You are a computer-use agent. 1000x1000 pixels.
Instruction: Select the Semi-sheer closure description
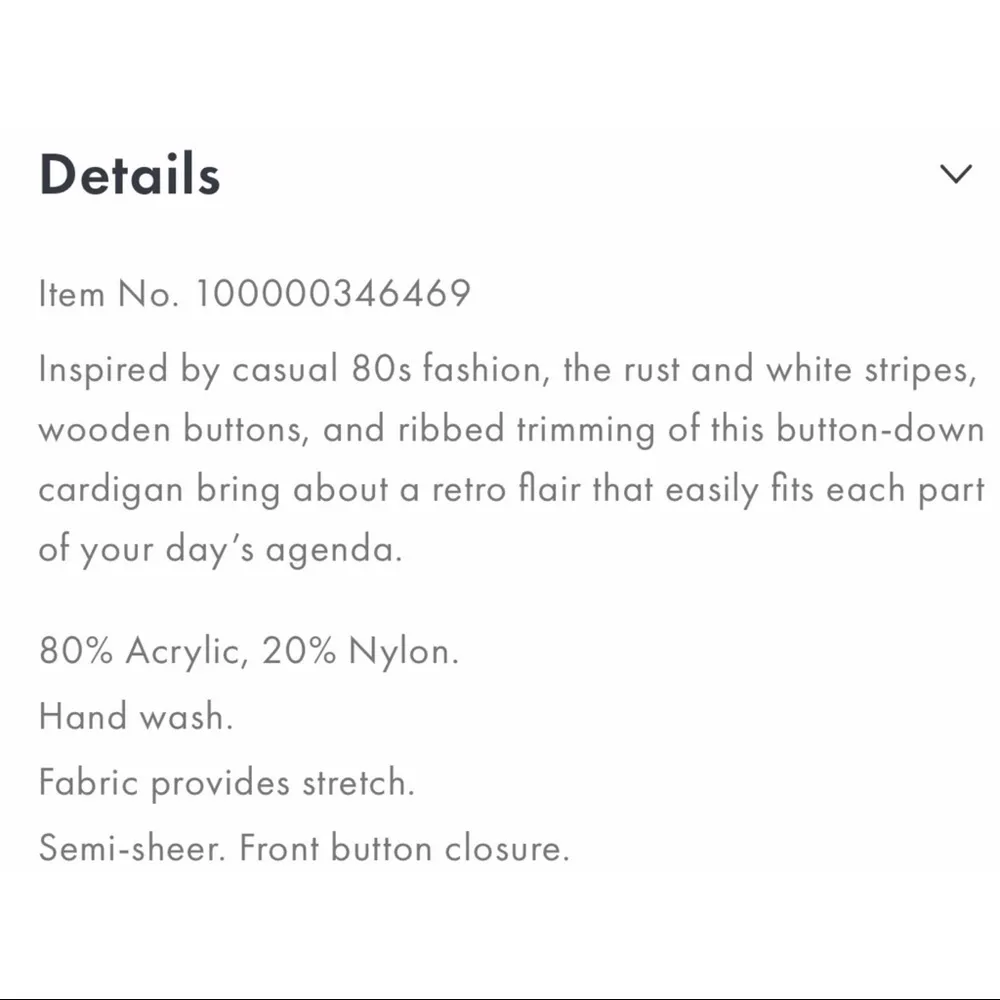[135, 847]
